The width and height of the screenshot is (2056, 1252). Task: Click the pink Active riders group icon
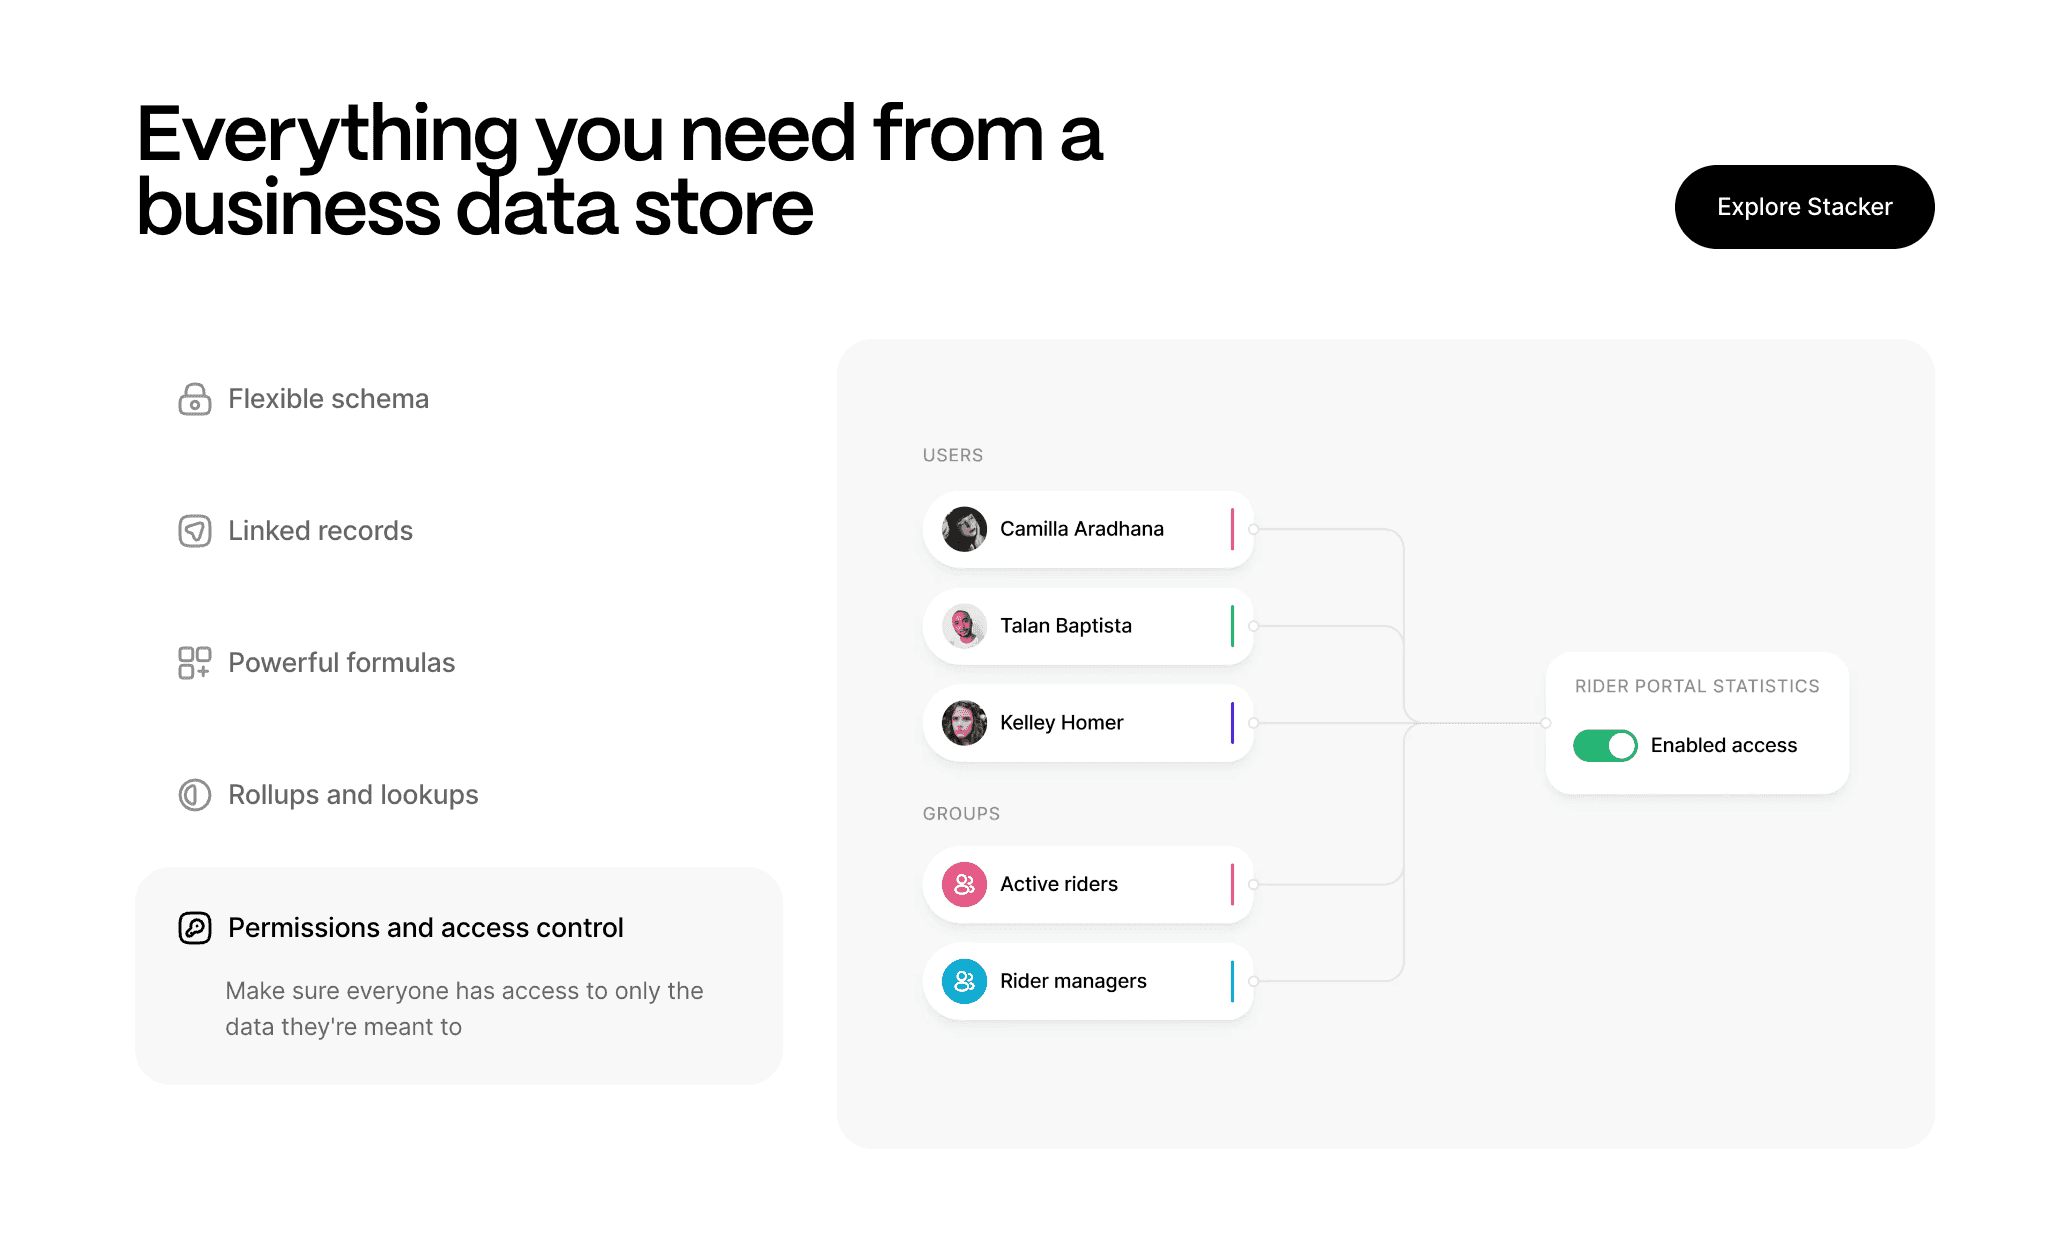(x=964, y=884)
